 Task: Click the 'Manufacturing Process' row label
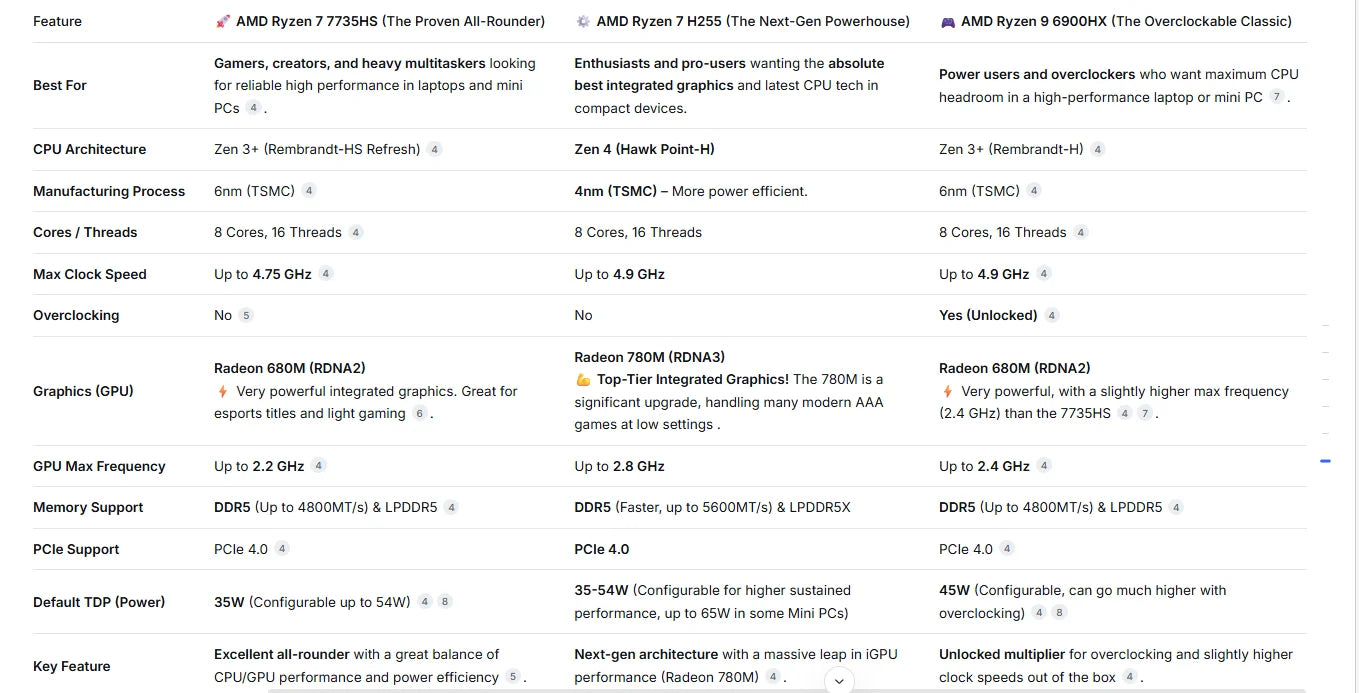pyautogui.click(x=109, y=191)
